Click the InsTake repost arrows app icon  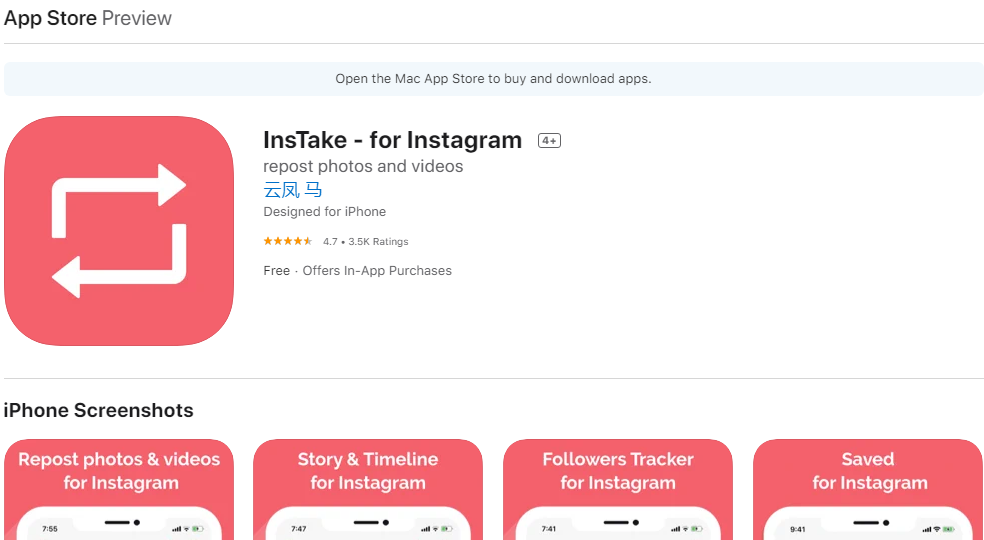[x=119, y=231]
